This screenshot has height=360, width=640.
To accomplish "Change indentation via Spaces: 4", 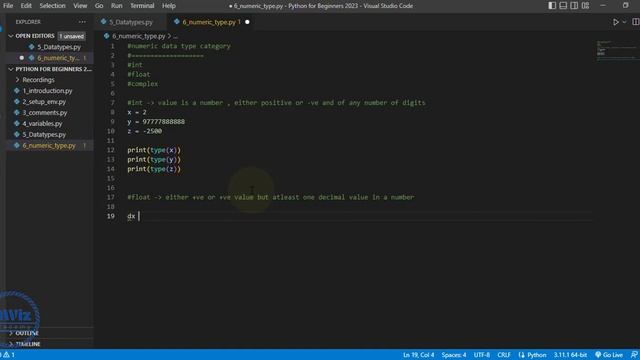I will [x=453, y=355].
